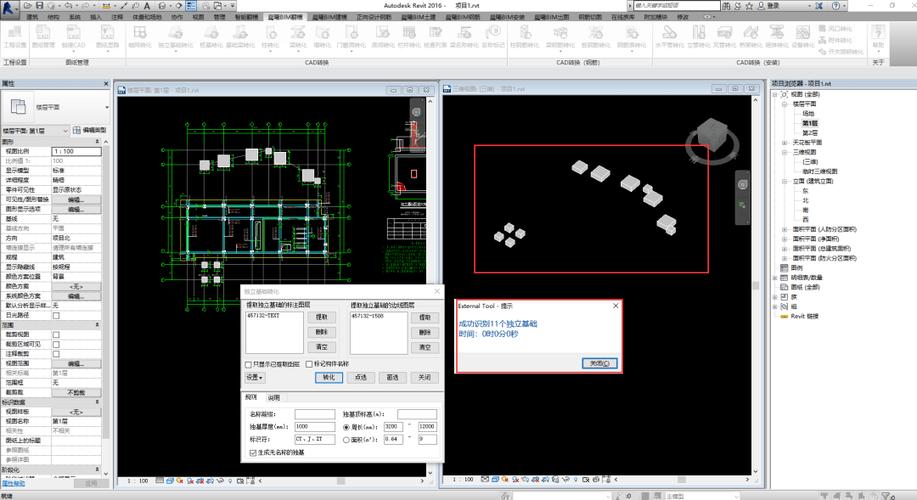Toggle 注释裁剪 checkbox in properties
Viewport: 917px width, 500px height.
click(56, 354)
